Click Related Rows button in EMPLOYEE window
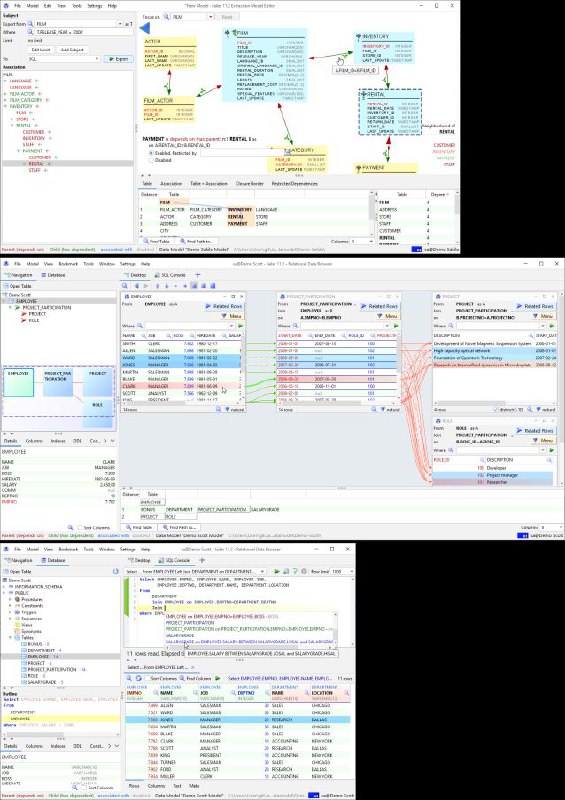 [224, 306]
